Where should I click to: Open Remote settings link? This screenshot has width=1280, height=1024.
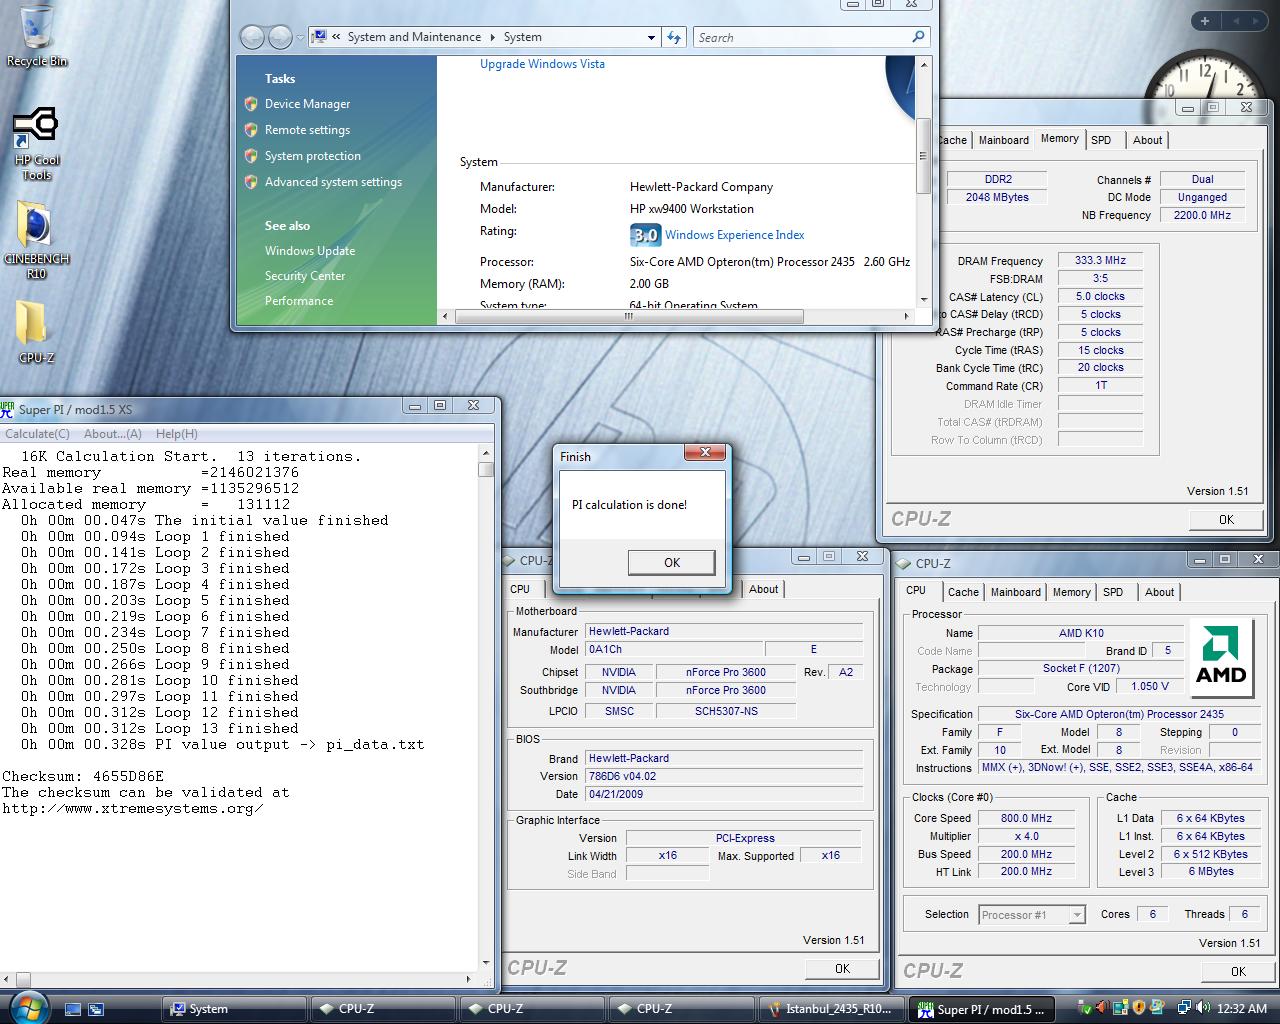[x=307, y=130]
